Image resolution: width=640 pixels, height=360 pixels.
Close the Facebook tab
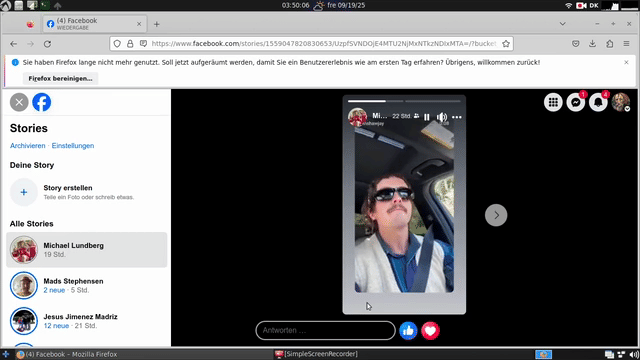(x=139, y=24)
